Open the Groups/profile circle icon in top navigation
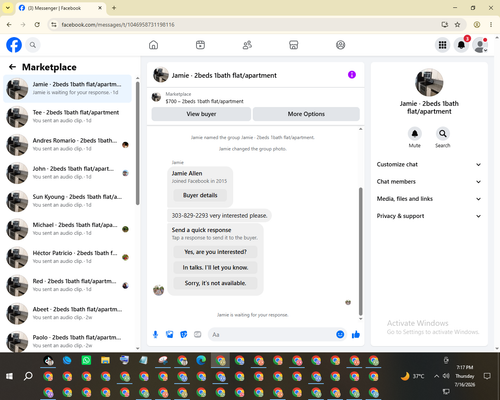This screenshot has height=400, width=500. click(340, 45)
